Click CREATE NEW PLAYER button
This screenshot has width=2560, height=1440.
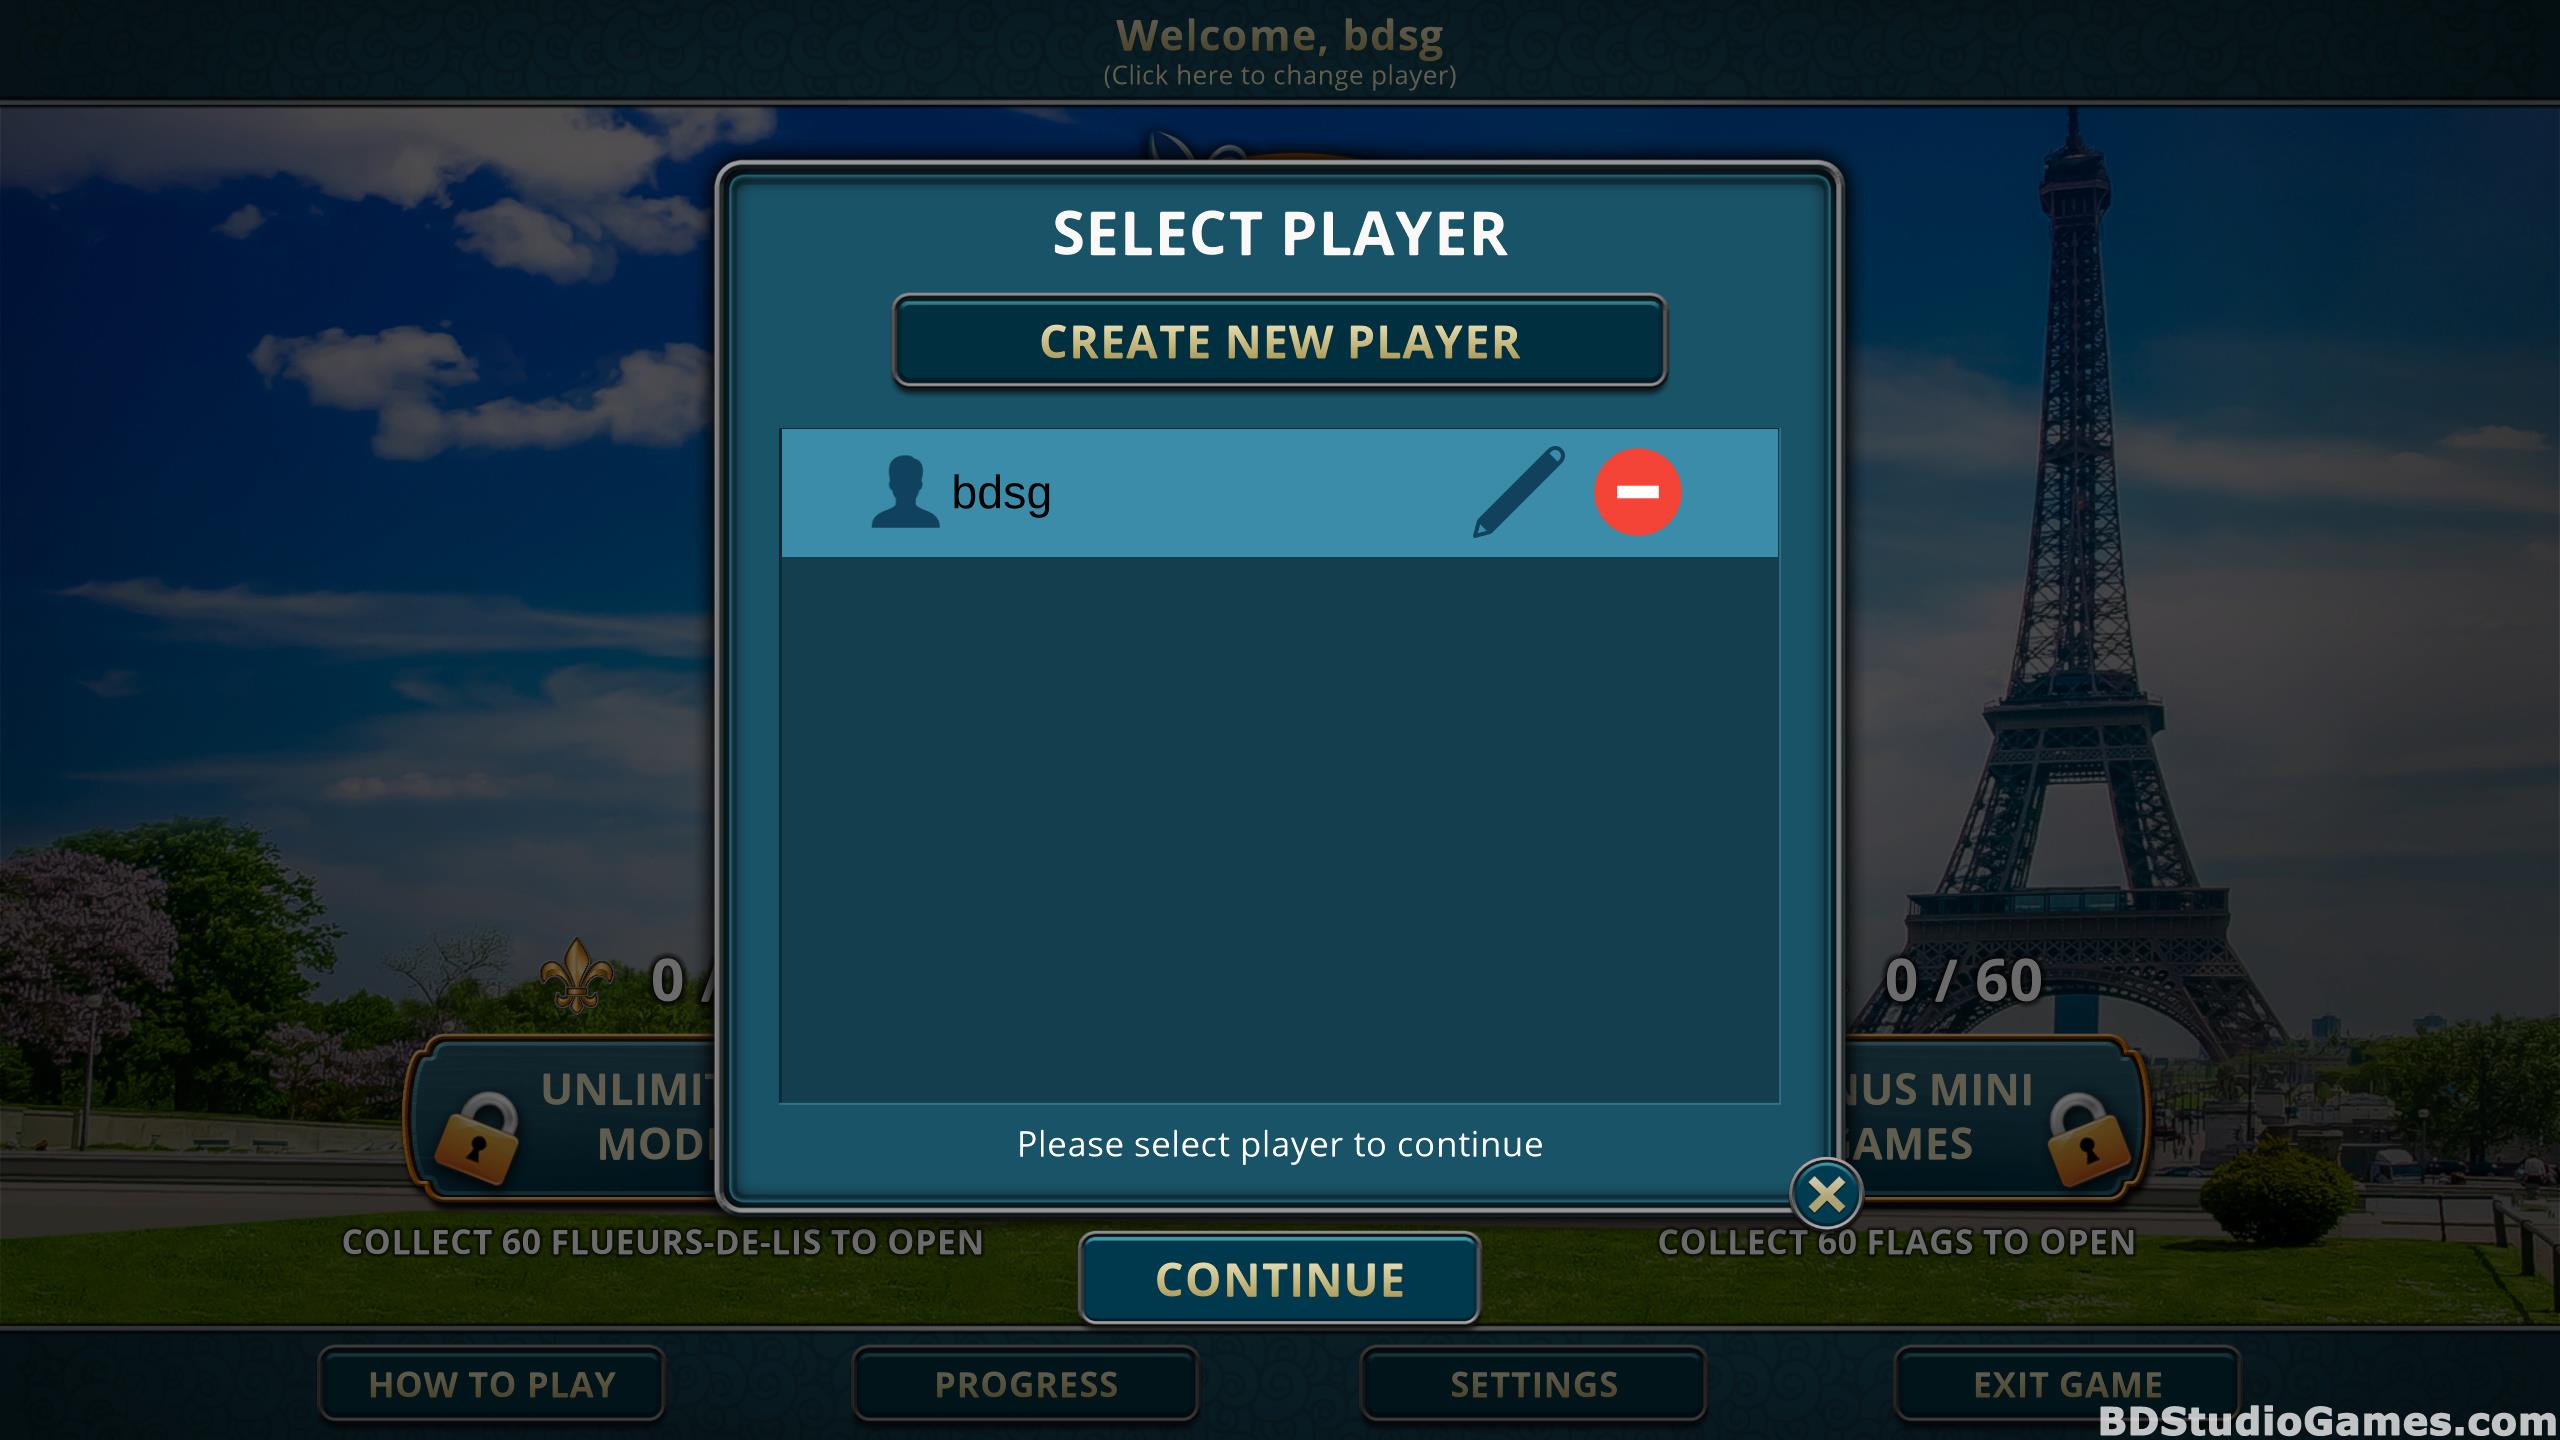(1280, 341)
